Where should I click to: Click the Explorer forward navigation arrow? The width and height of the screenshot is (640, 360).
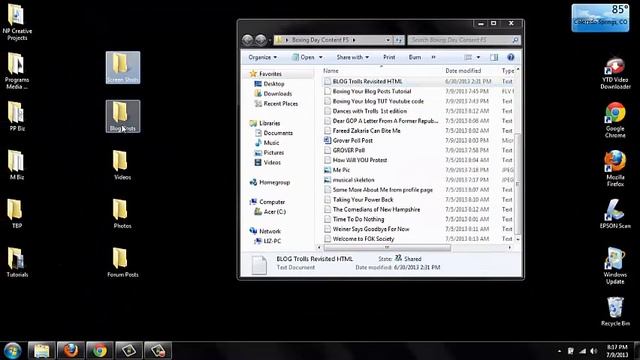(x=261, y=40)
